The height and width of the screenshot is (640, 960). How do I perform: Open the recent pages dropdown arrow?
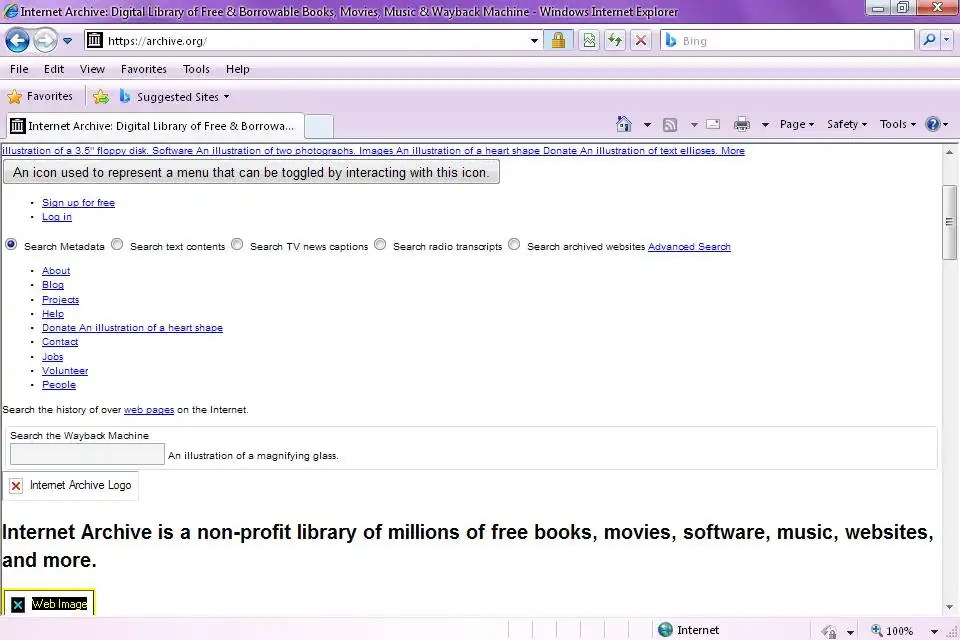tap(67, 41)
